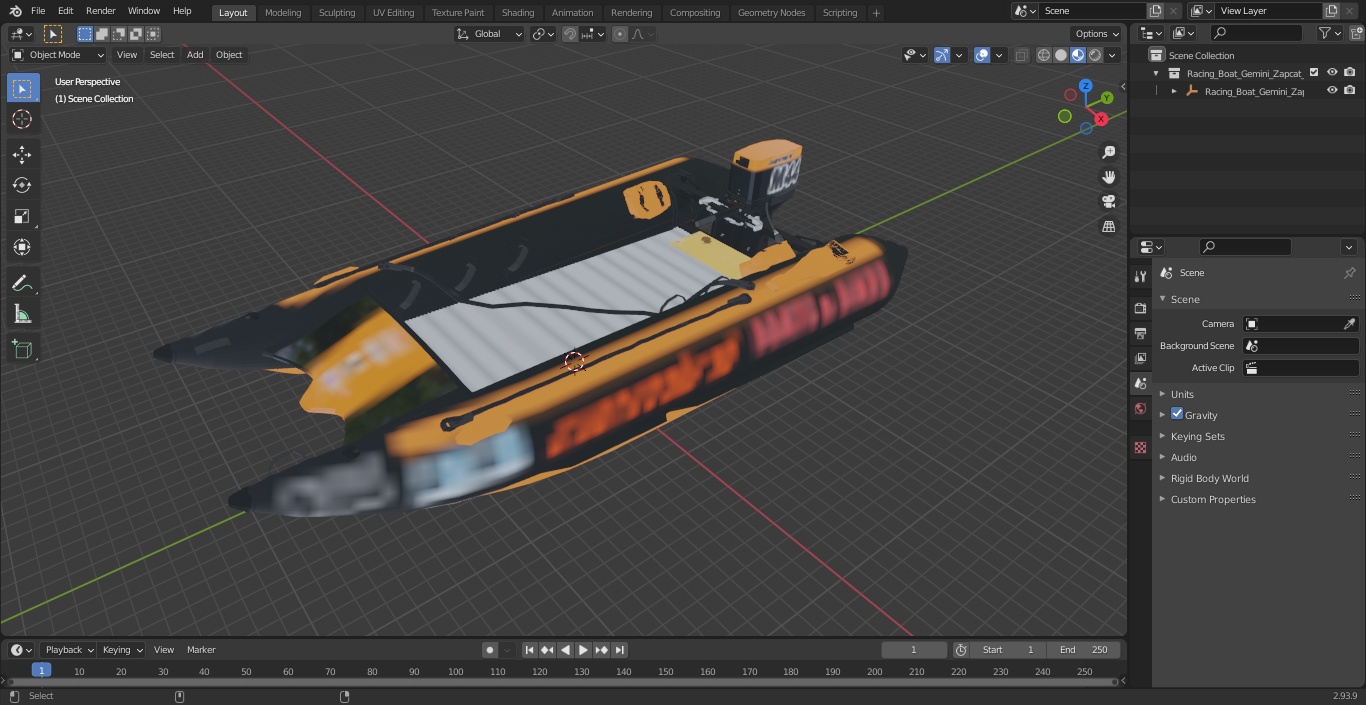Switch to the Modeling workspace tab

coord(283,12)
